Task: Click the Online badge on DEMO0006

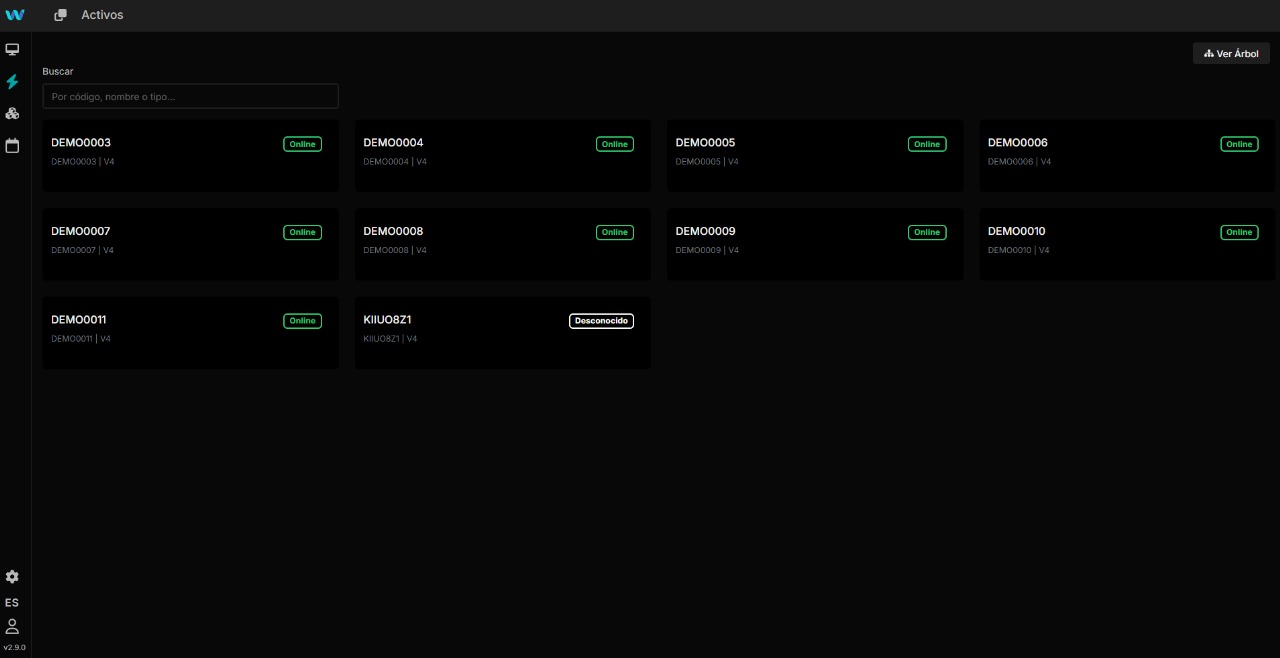Action: tap(1239, 143)
